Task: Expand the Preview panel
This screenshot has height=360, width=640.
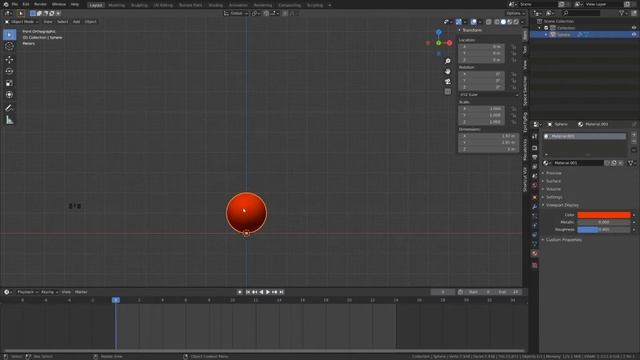Action: click(x=553, y=173)
